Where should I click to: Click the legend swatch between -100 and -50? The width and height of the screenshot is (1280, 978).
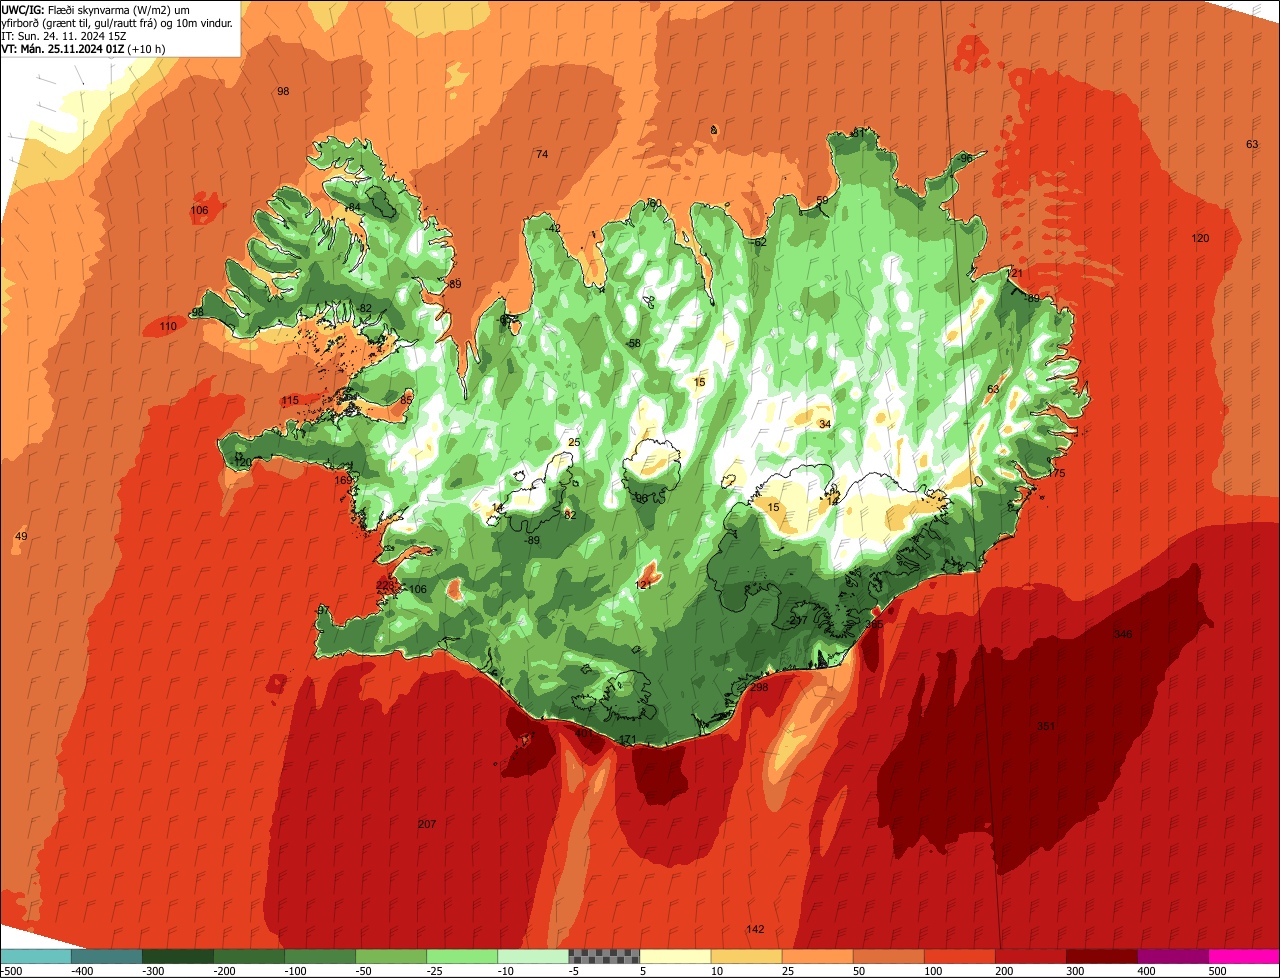click(x=319, y=956)
